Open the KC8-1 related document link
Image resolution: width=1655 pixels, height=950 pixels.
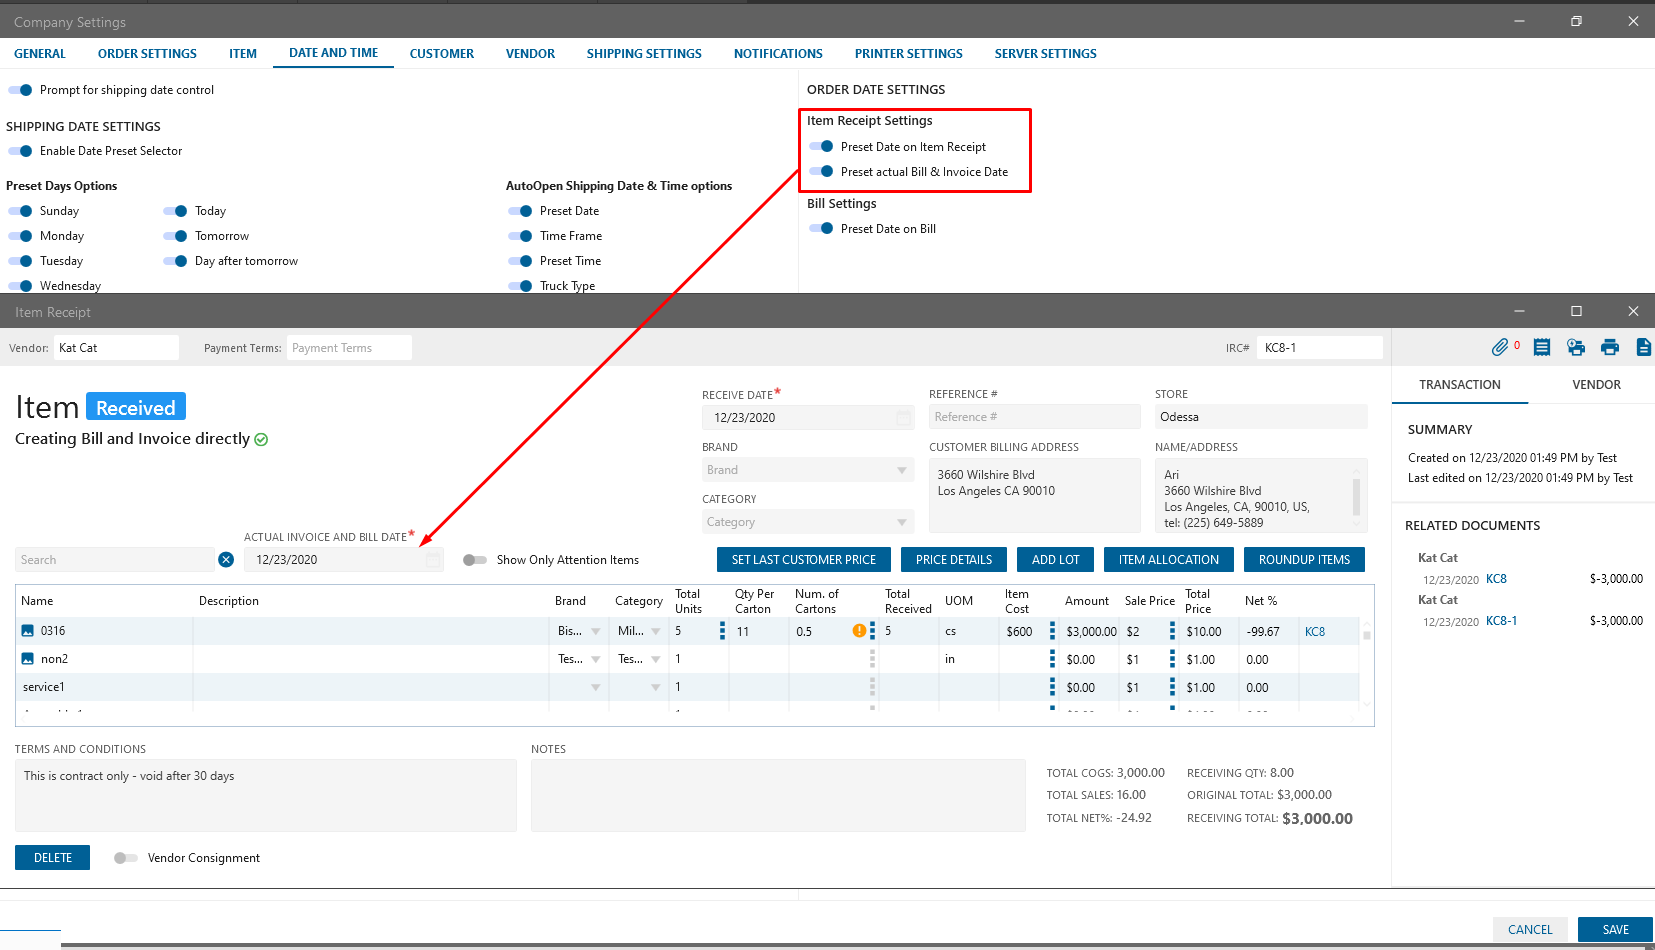tap(1501, 621)
